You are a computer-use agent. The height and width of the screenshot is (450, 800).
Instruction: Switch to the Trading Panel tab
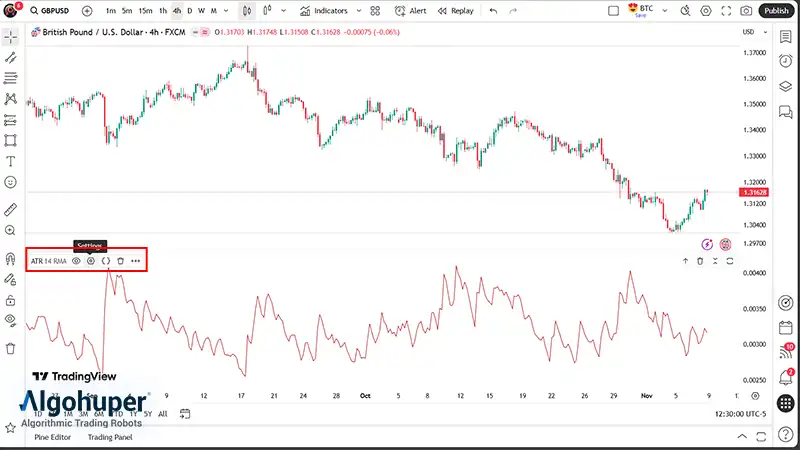click(109, 437)
